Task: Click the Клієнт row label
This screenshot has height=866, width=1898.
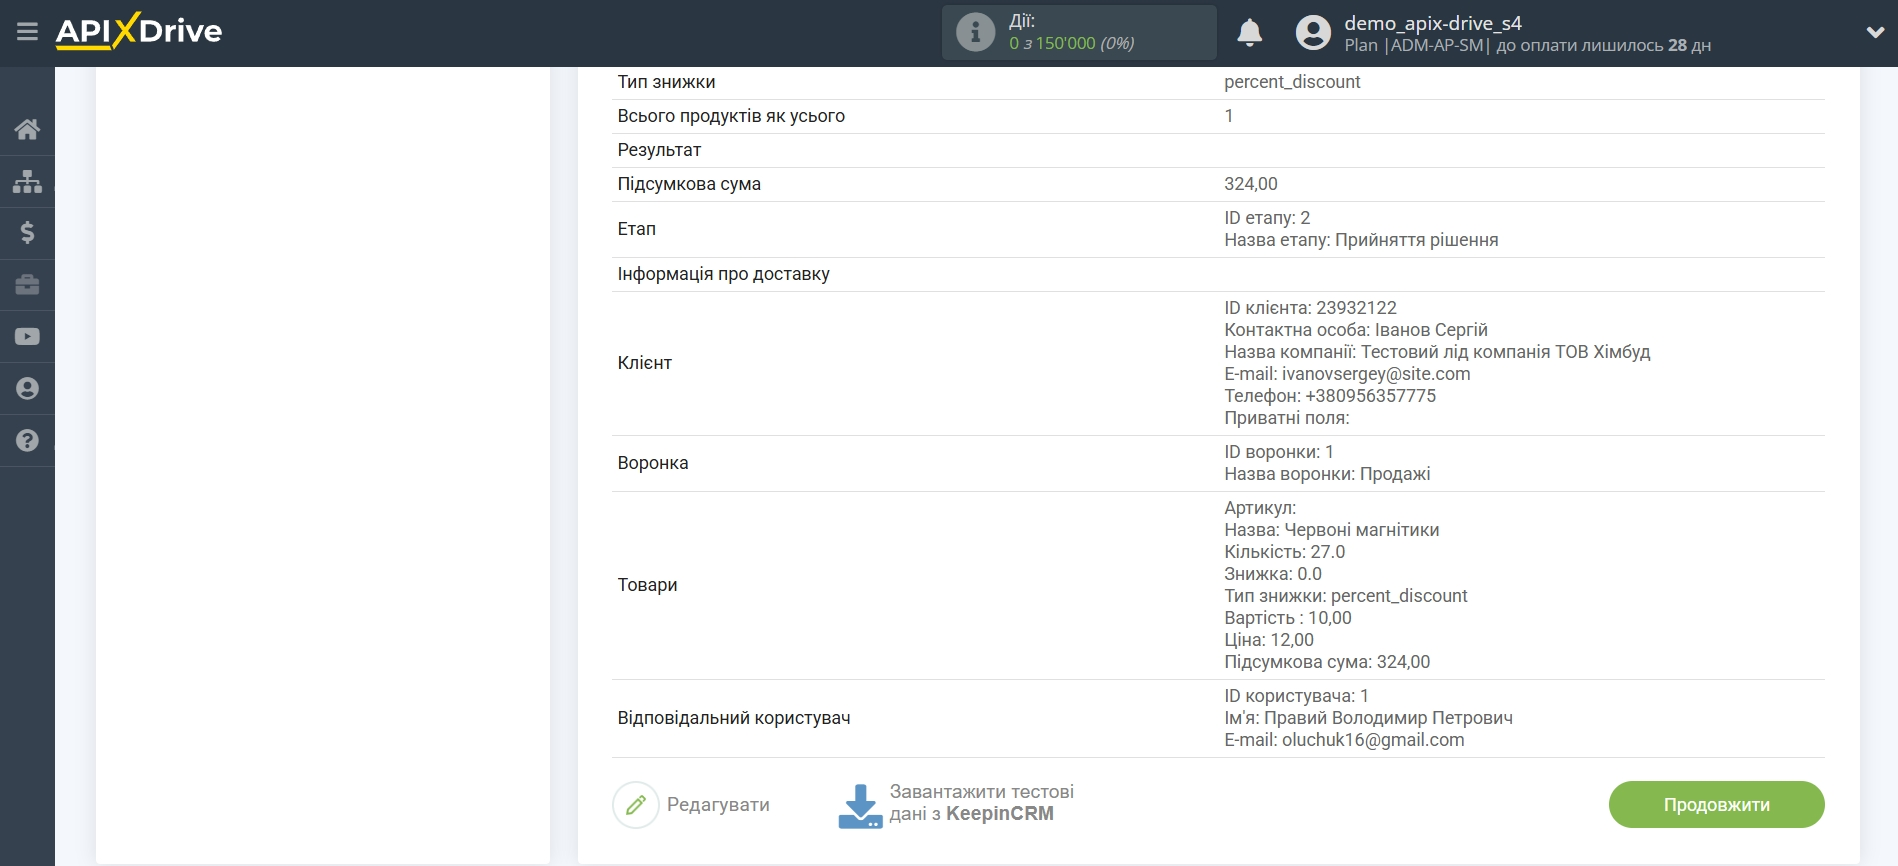Action: pos(644,363)
